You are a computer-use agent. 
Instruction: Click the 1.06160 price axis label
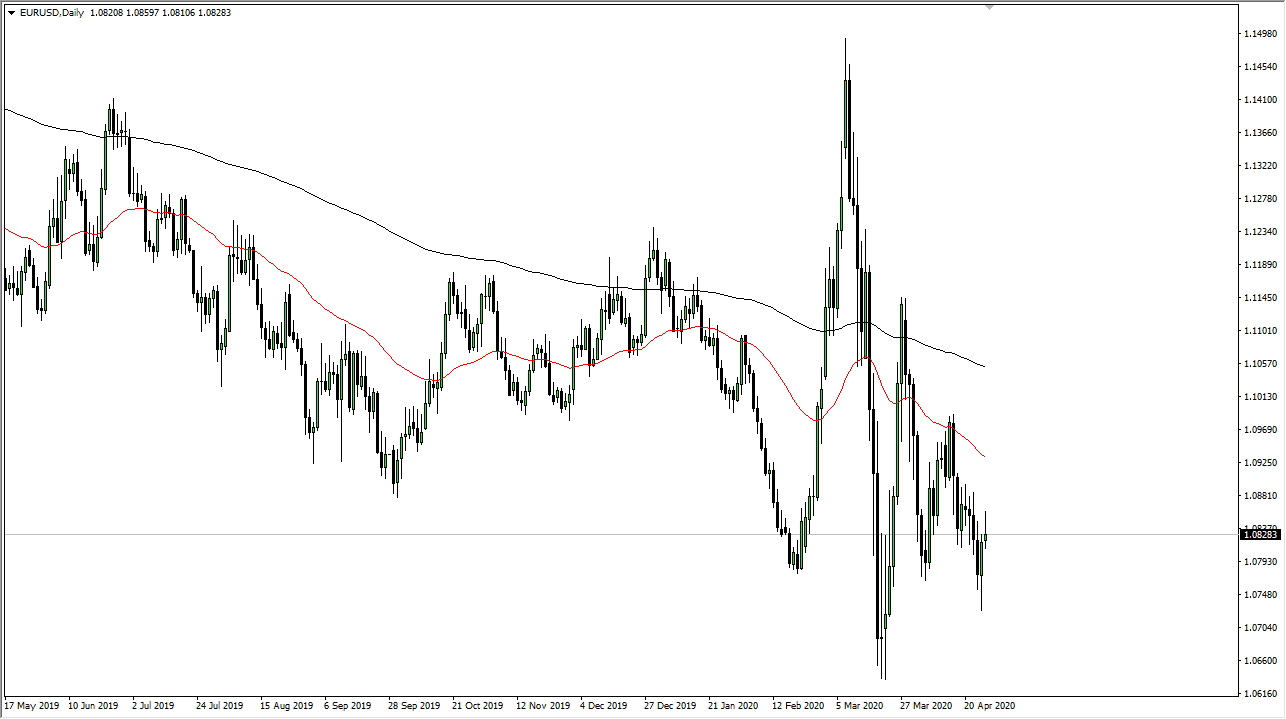point(1261,694)
